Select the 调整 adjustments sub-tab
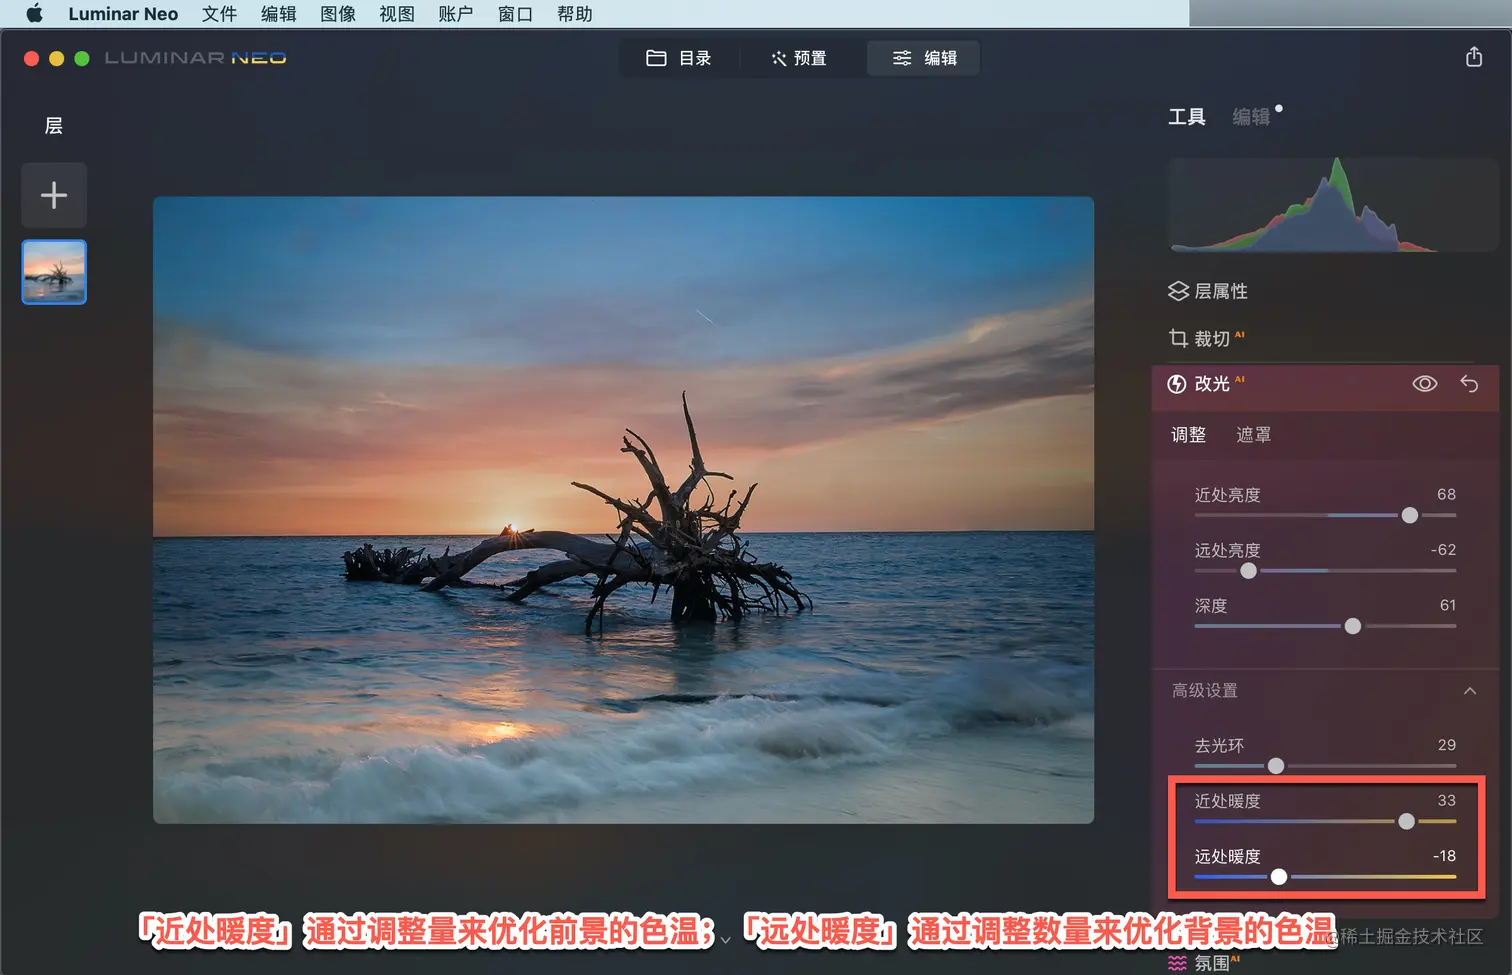Image resolution: width=1512 pixels, height=975 pixels. coord(1189,435)
